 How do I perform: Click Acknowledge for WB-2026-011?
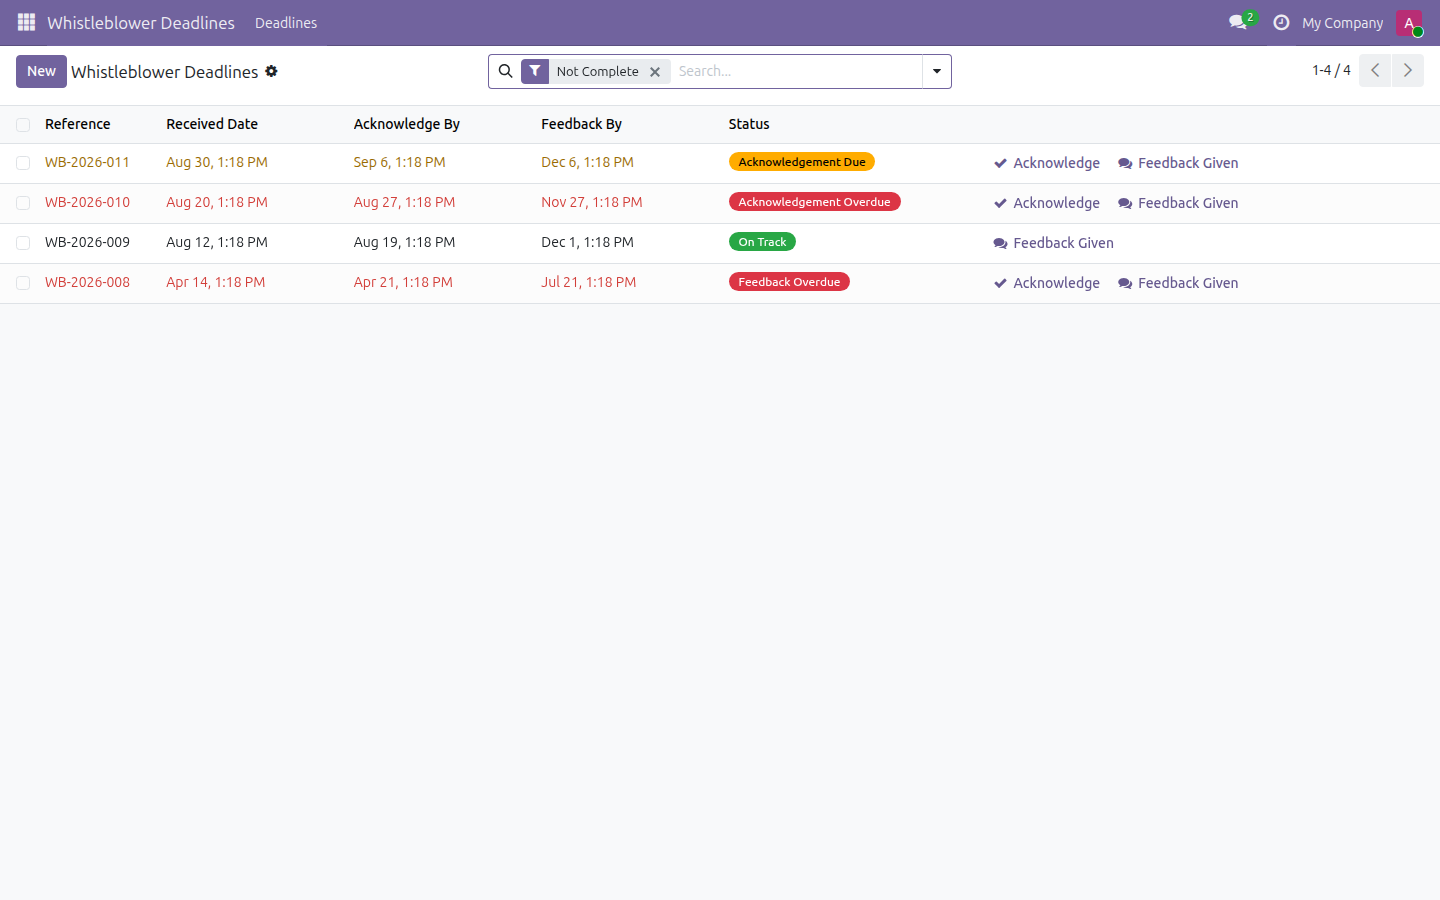click(1047, 163)
